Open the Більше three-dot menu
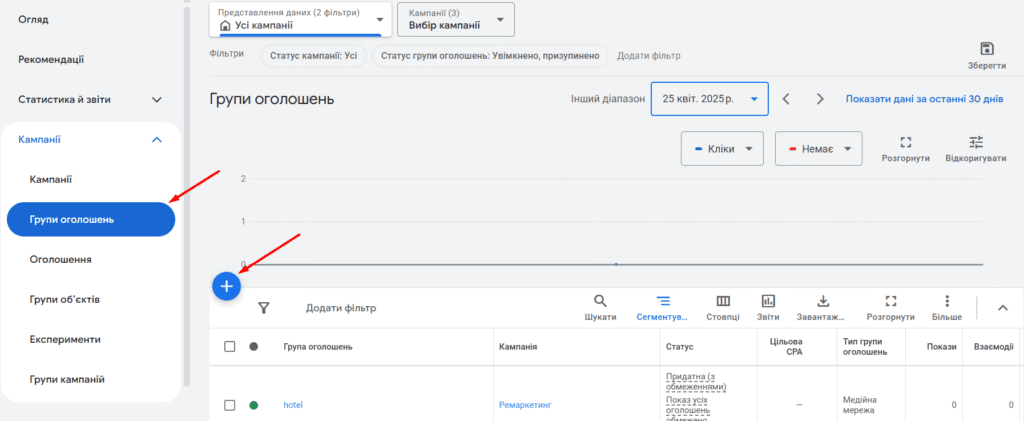The width and height of the screenshot is (1024, 421). pyautogui.click(x=946, y=302)
